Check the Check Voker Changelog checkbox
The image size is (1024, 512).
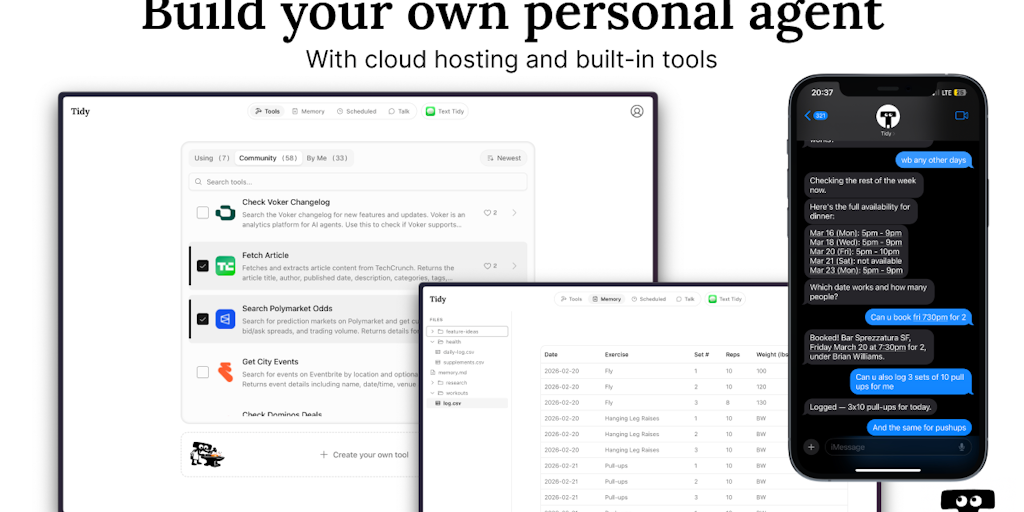[x=203, y=213]
